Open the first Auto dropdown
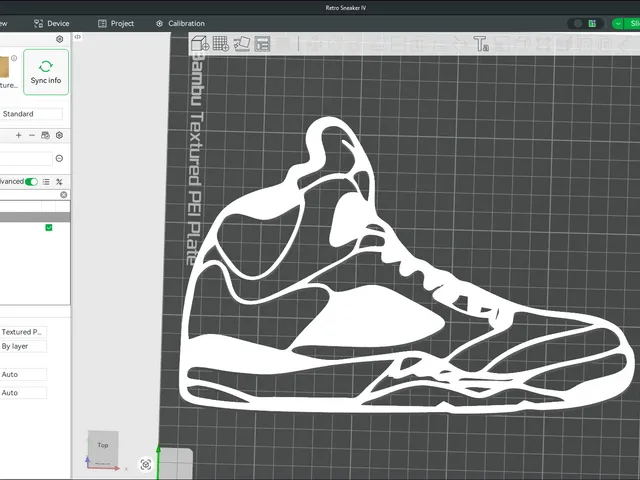Screen dimensions: 640x480 click(23, 374)
